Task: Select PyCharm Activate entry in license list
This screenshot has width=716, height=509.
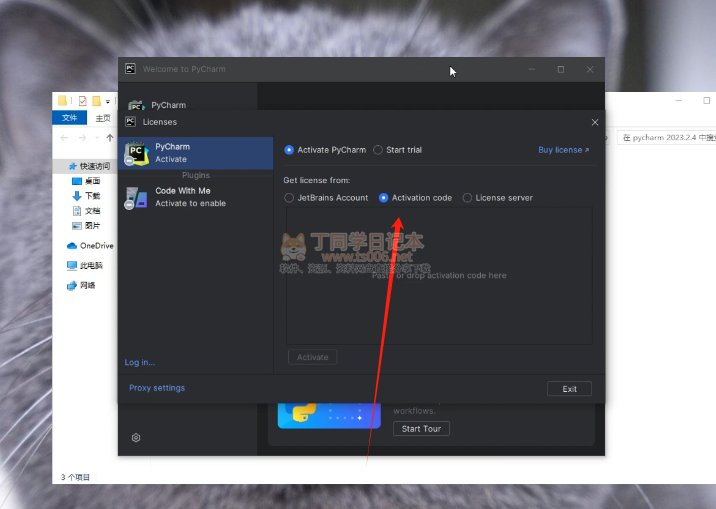Action: pyautogui.click(x=196, y=153)
